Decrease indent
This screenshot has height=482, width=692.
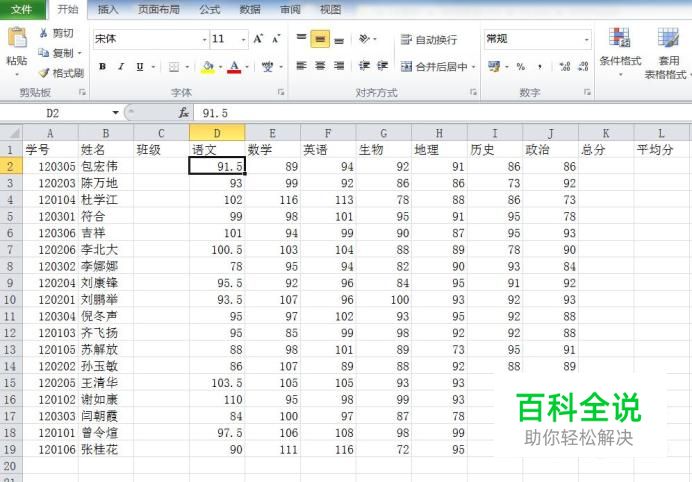coord(364,66)
